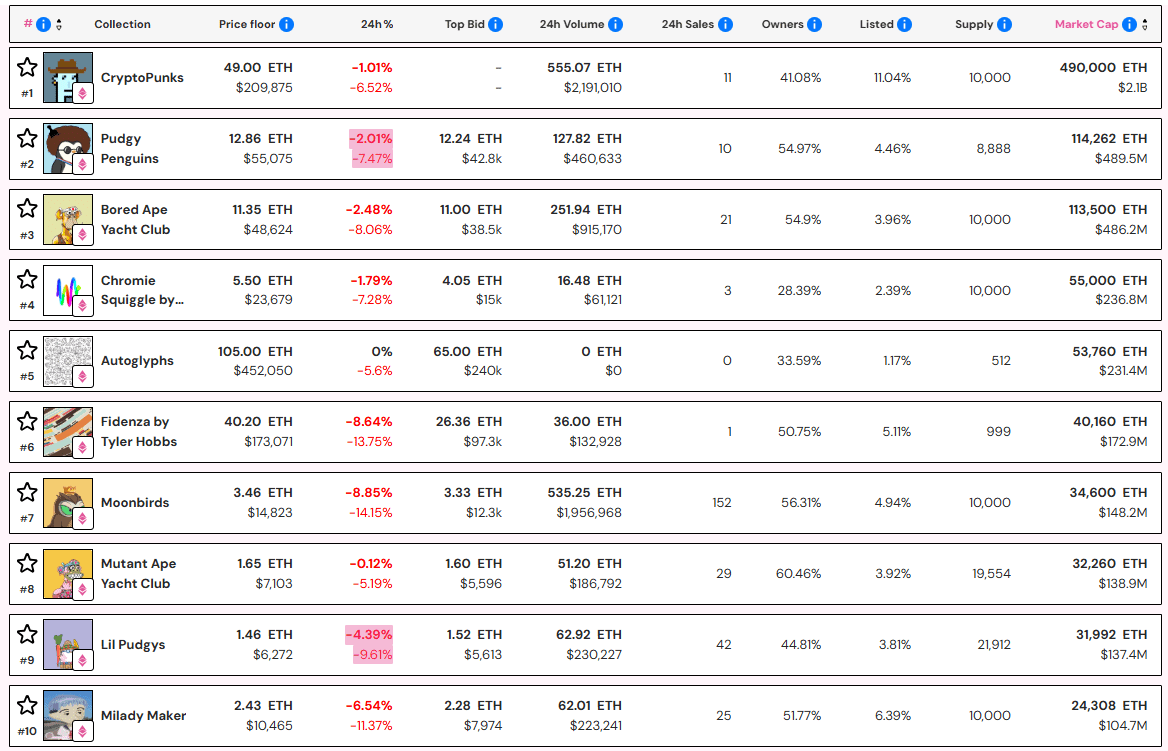Click the Mutant Ape Yacht Club avatar
This screenshot has height=751, width=1168.
67,572
